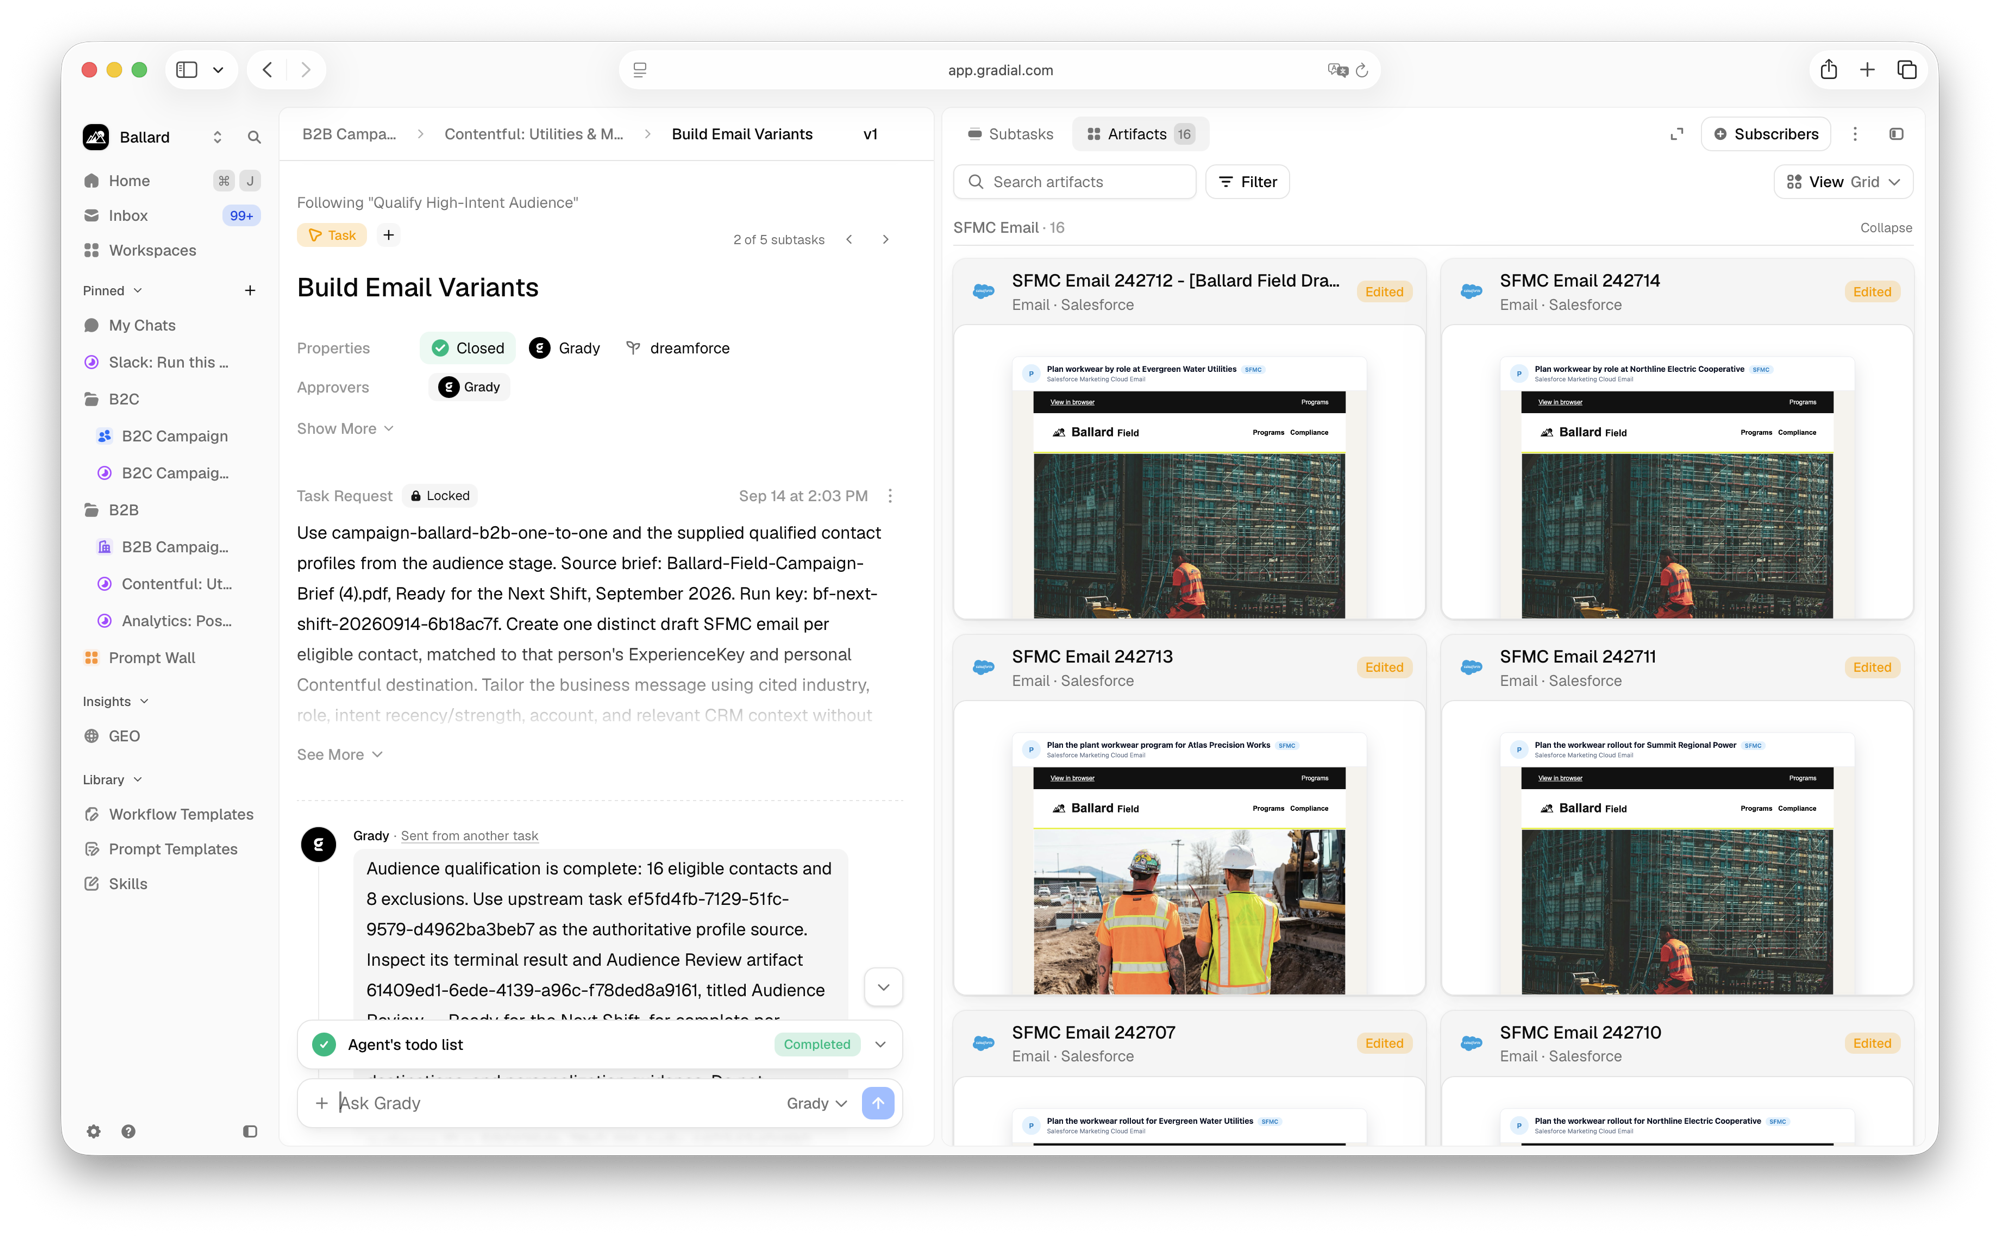The width and height of the screenshot is (2000, 1236).
Task: Open Task Request more options menu
Action: click(x=890, y=496)
